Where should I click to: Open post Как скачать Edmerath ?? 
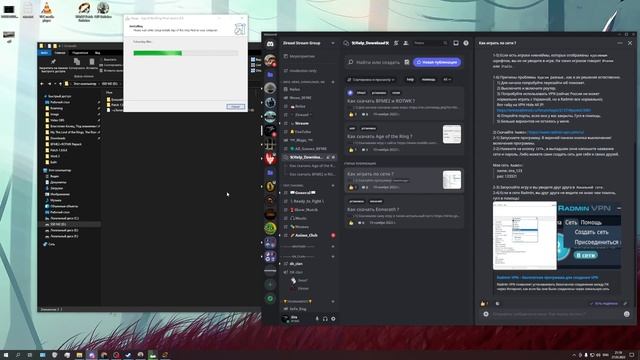pyautogui.click(x=373, y=209)
